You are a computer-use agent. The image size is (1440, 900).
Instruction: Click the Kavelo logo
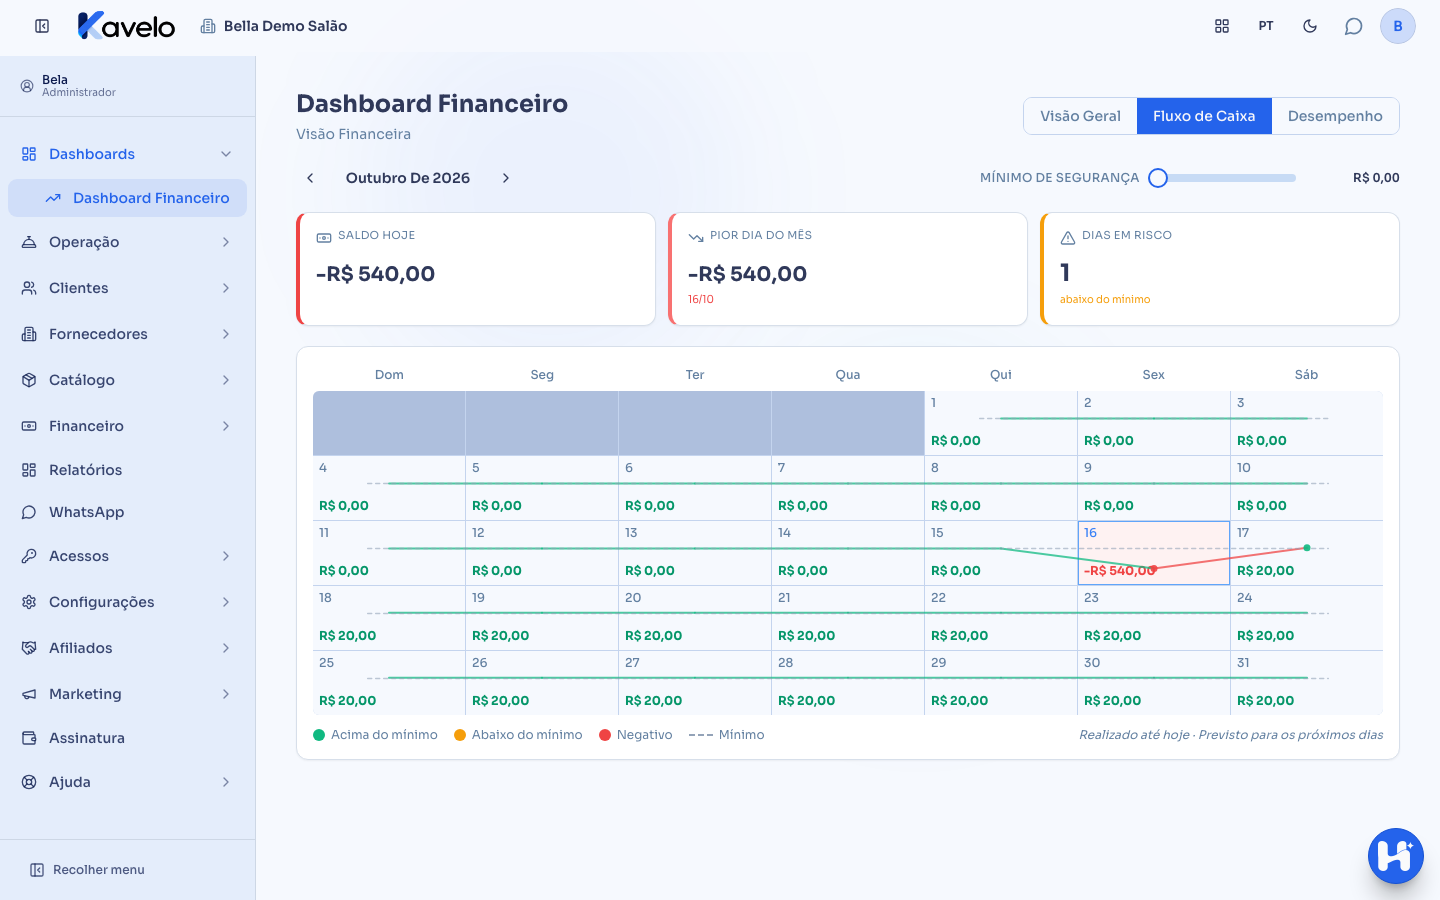click(126, 26)
